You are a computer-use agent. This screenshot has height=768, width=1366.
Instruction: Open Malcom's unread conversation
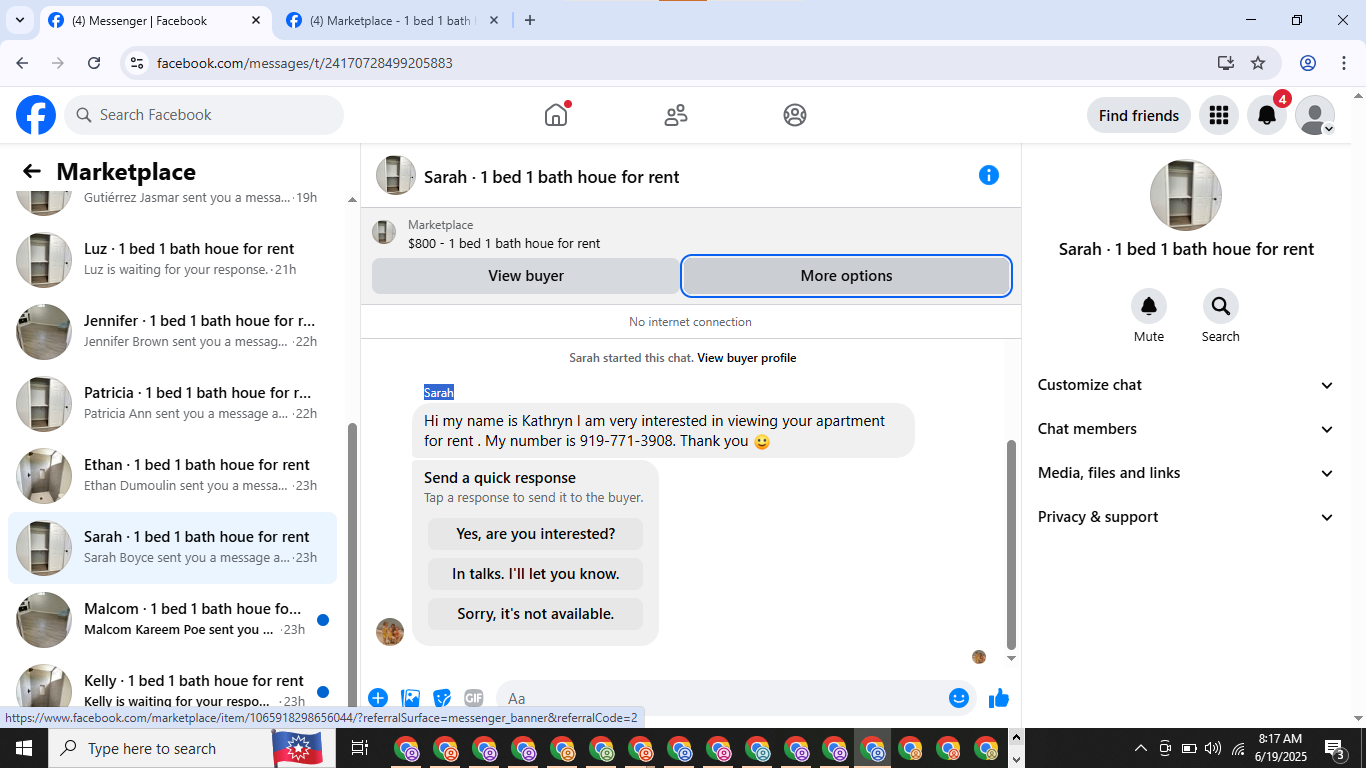click(x=172, y=619)
